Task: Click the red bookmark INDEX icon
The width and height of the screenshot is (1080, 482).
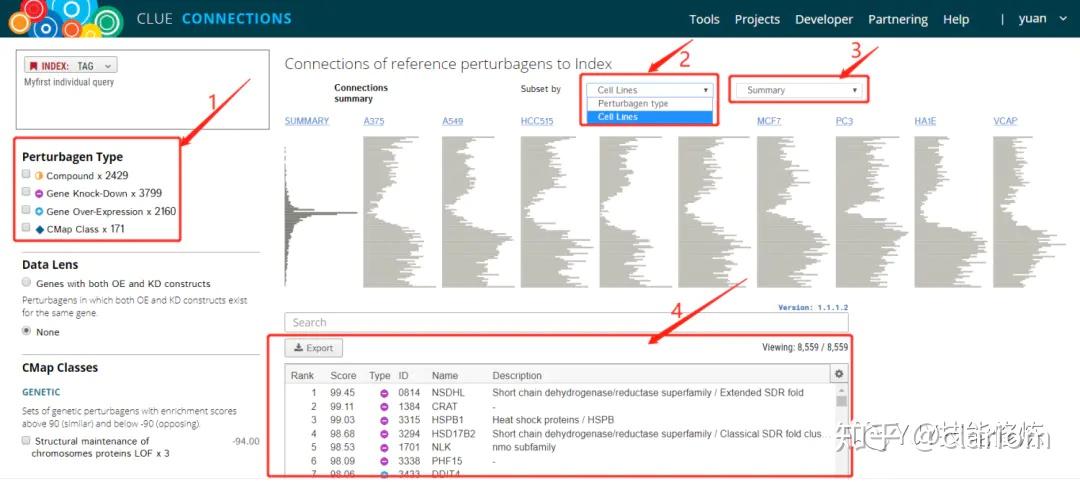Action: click(x=33, y=65)
